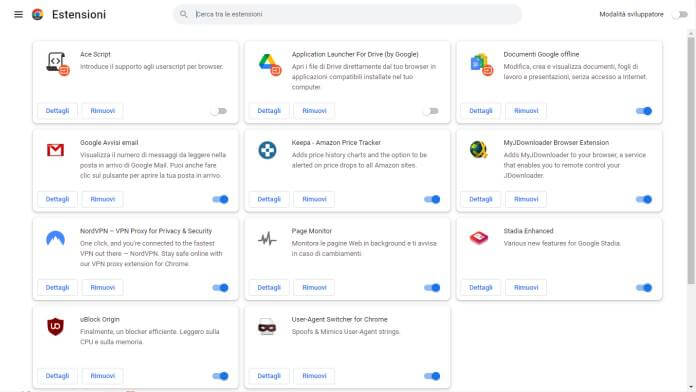696x392 pixels.
Task: Open Dettagli for Ace Script
Action: tap(57, 111)
